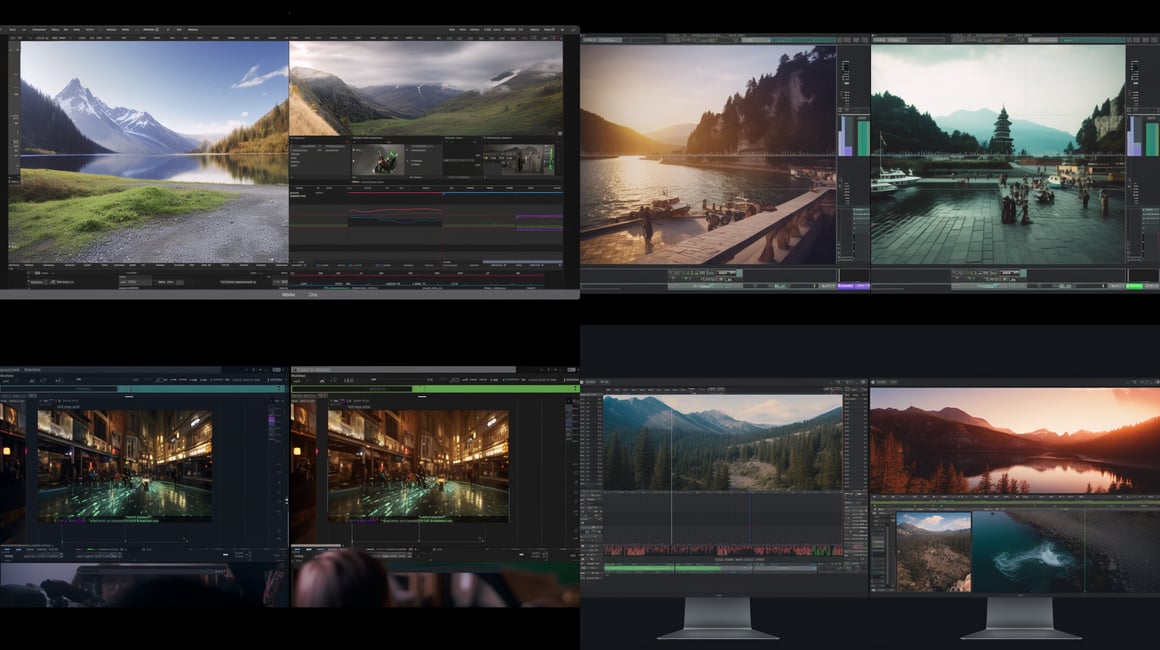This screenshot has height=650, width=1160.
Task: Select the cloudy green valley preview viewer
Action: [x=425, y=88]
